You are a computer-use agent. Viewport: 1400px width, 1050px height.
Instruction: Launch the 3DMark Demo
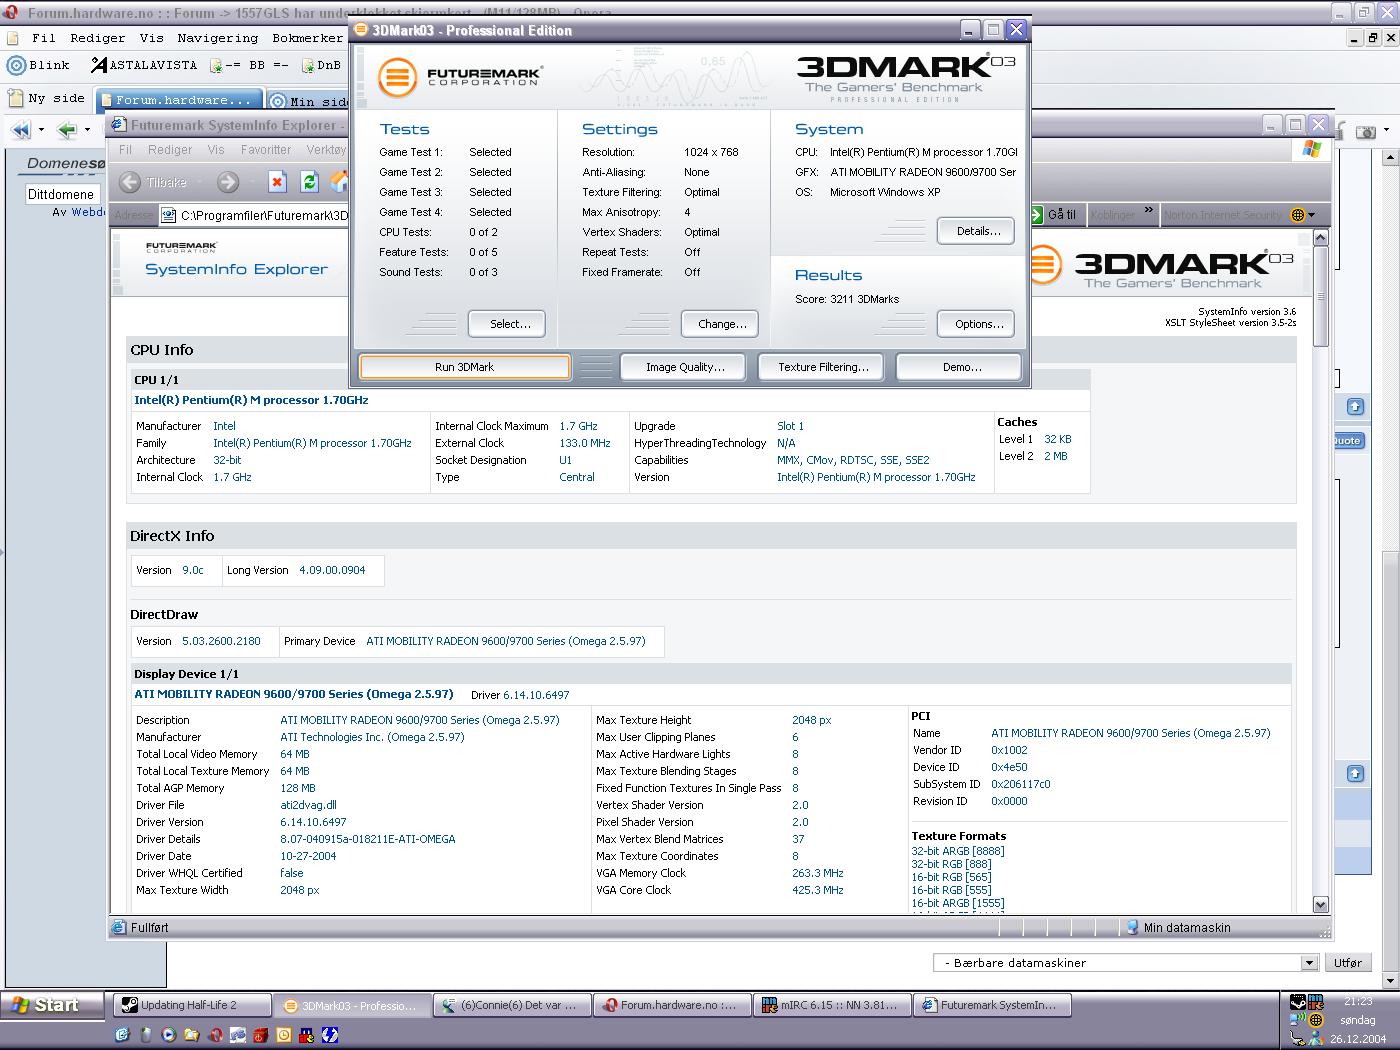(959, 367)
